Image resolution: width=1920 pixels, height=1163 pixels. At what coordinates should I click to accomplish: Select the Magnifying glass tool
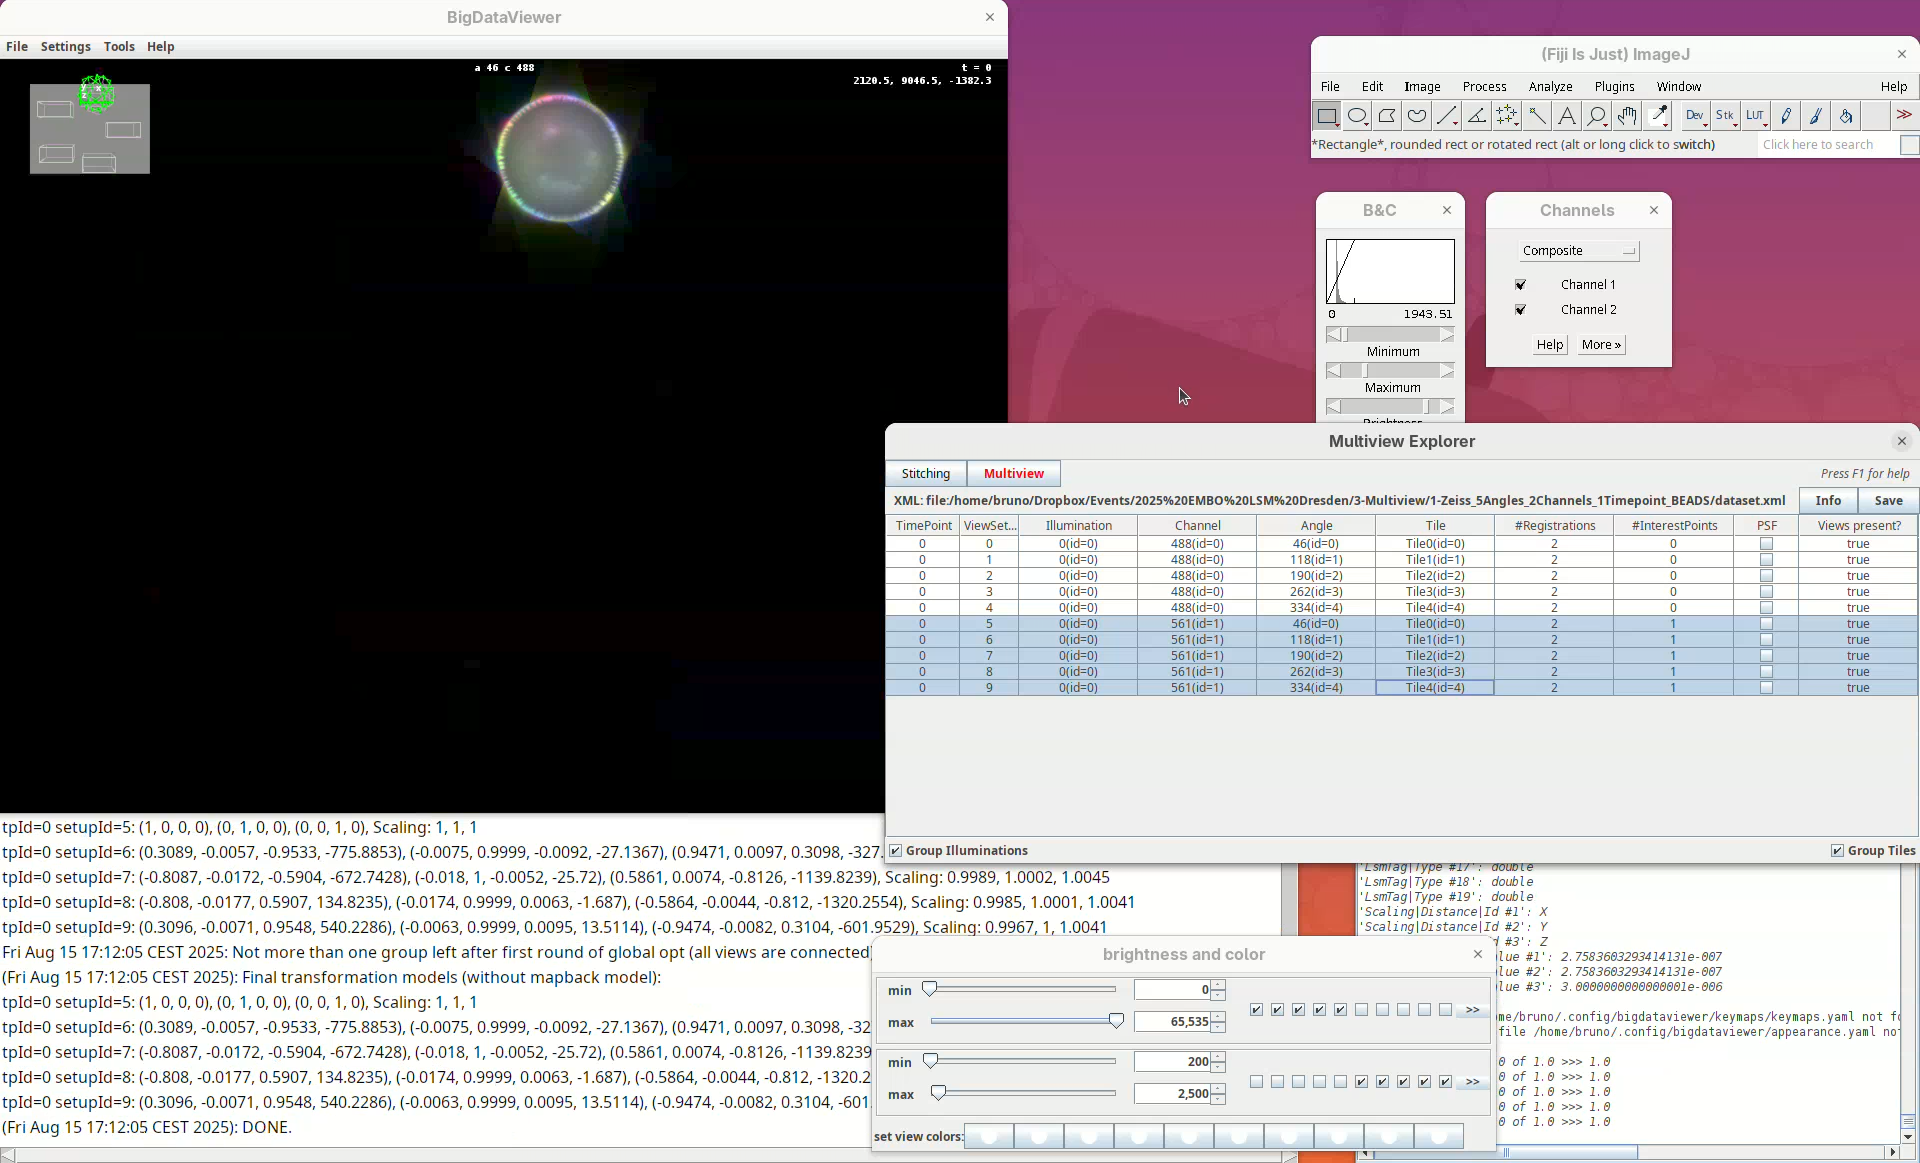1597,116
